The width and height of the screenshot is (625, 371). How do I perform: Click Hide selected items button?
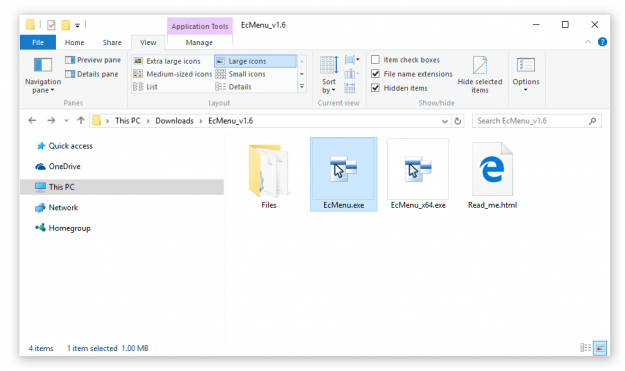click(480, 75)
